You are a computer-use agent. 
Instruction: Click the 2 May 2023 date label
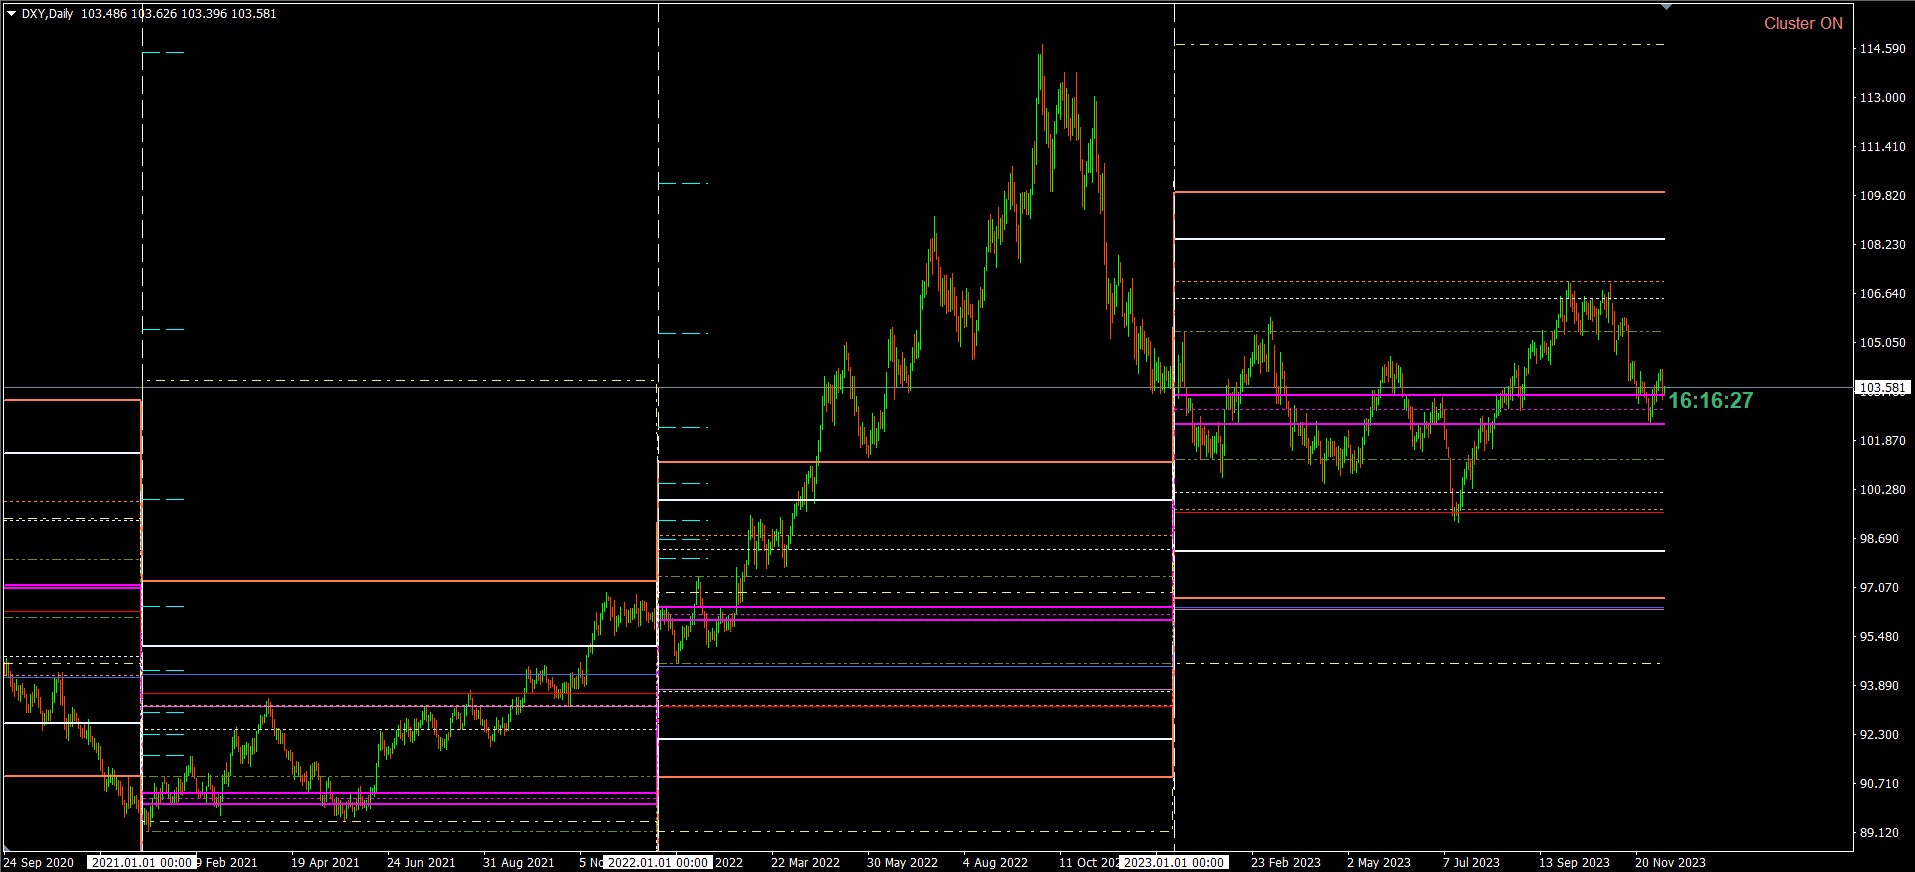1379,862
